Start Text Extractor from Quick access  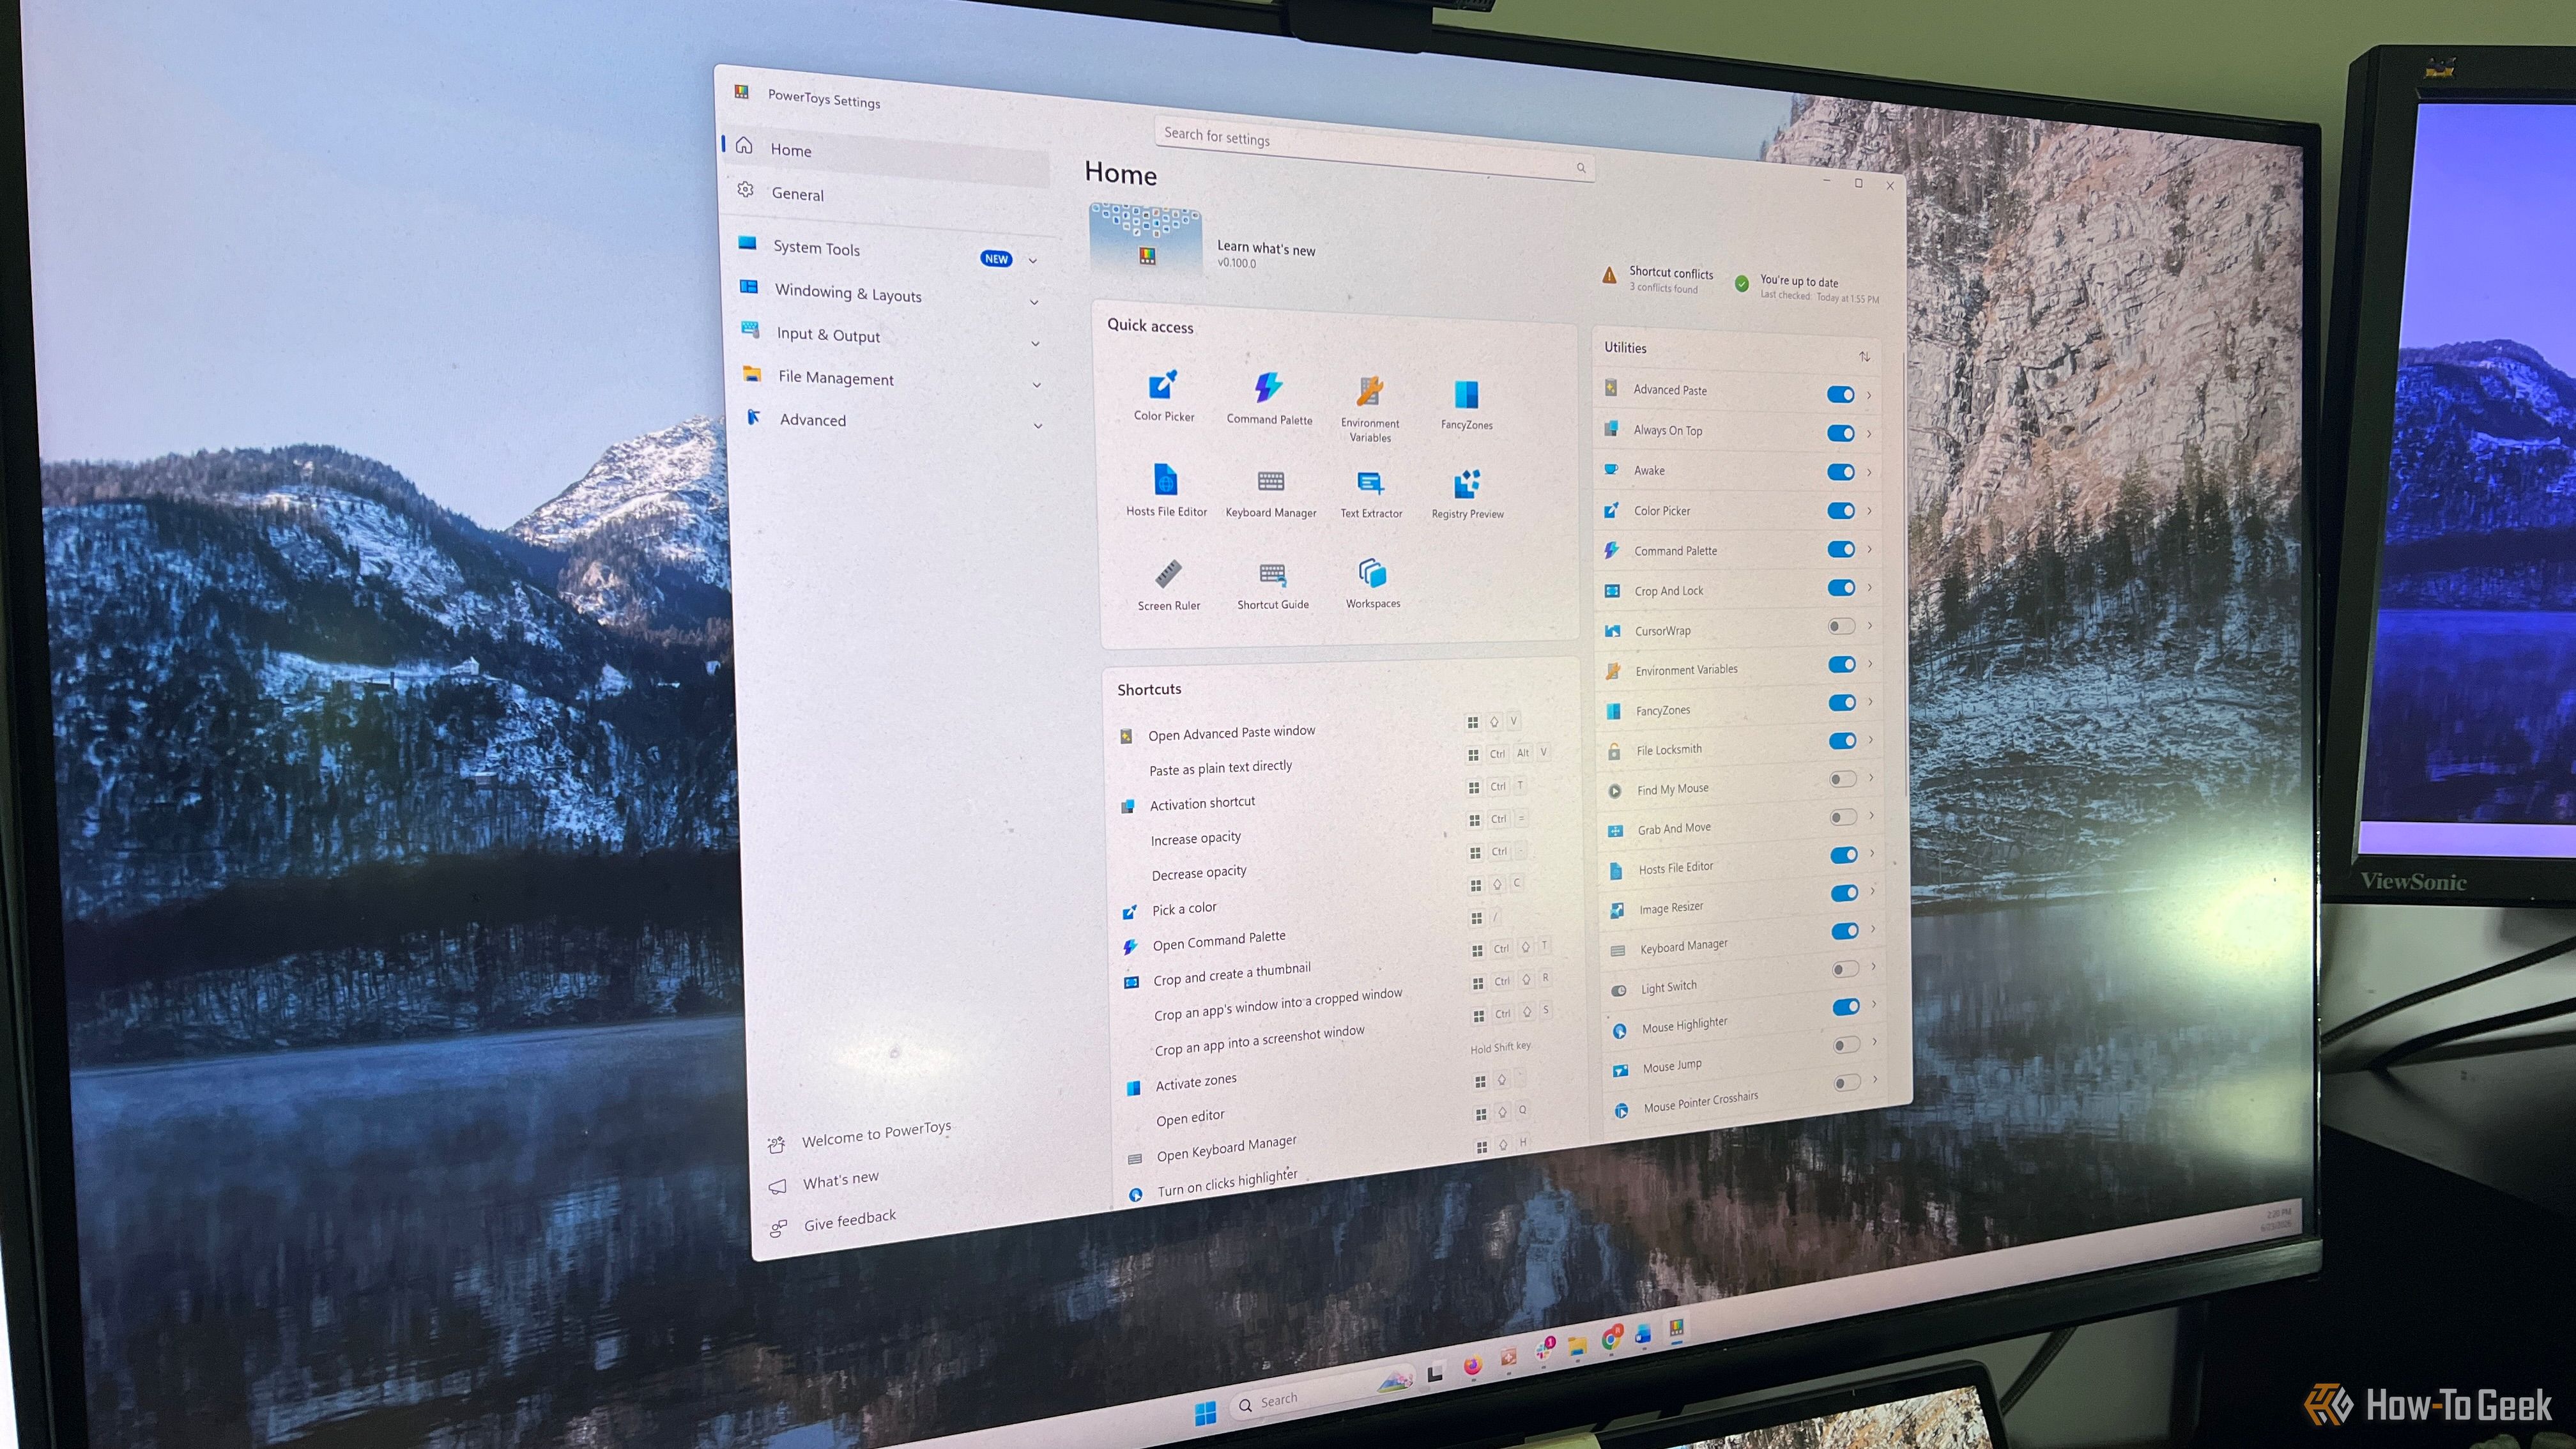point(1371,495)
